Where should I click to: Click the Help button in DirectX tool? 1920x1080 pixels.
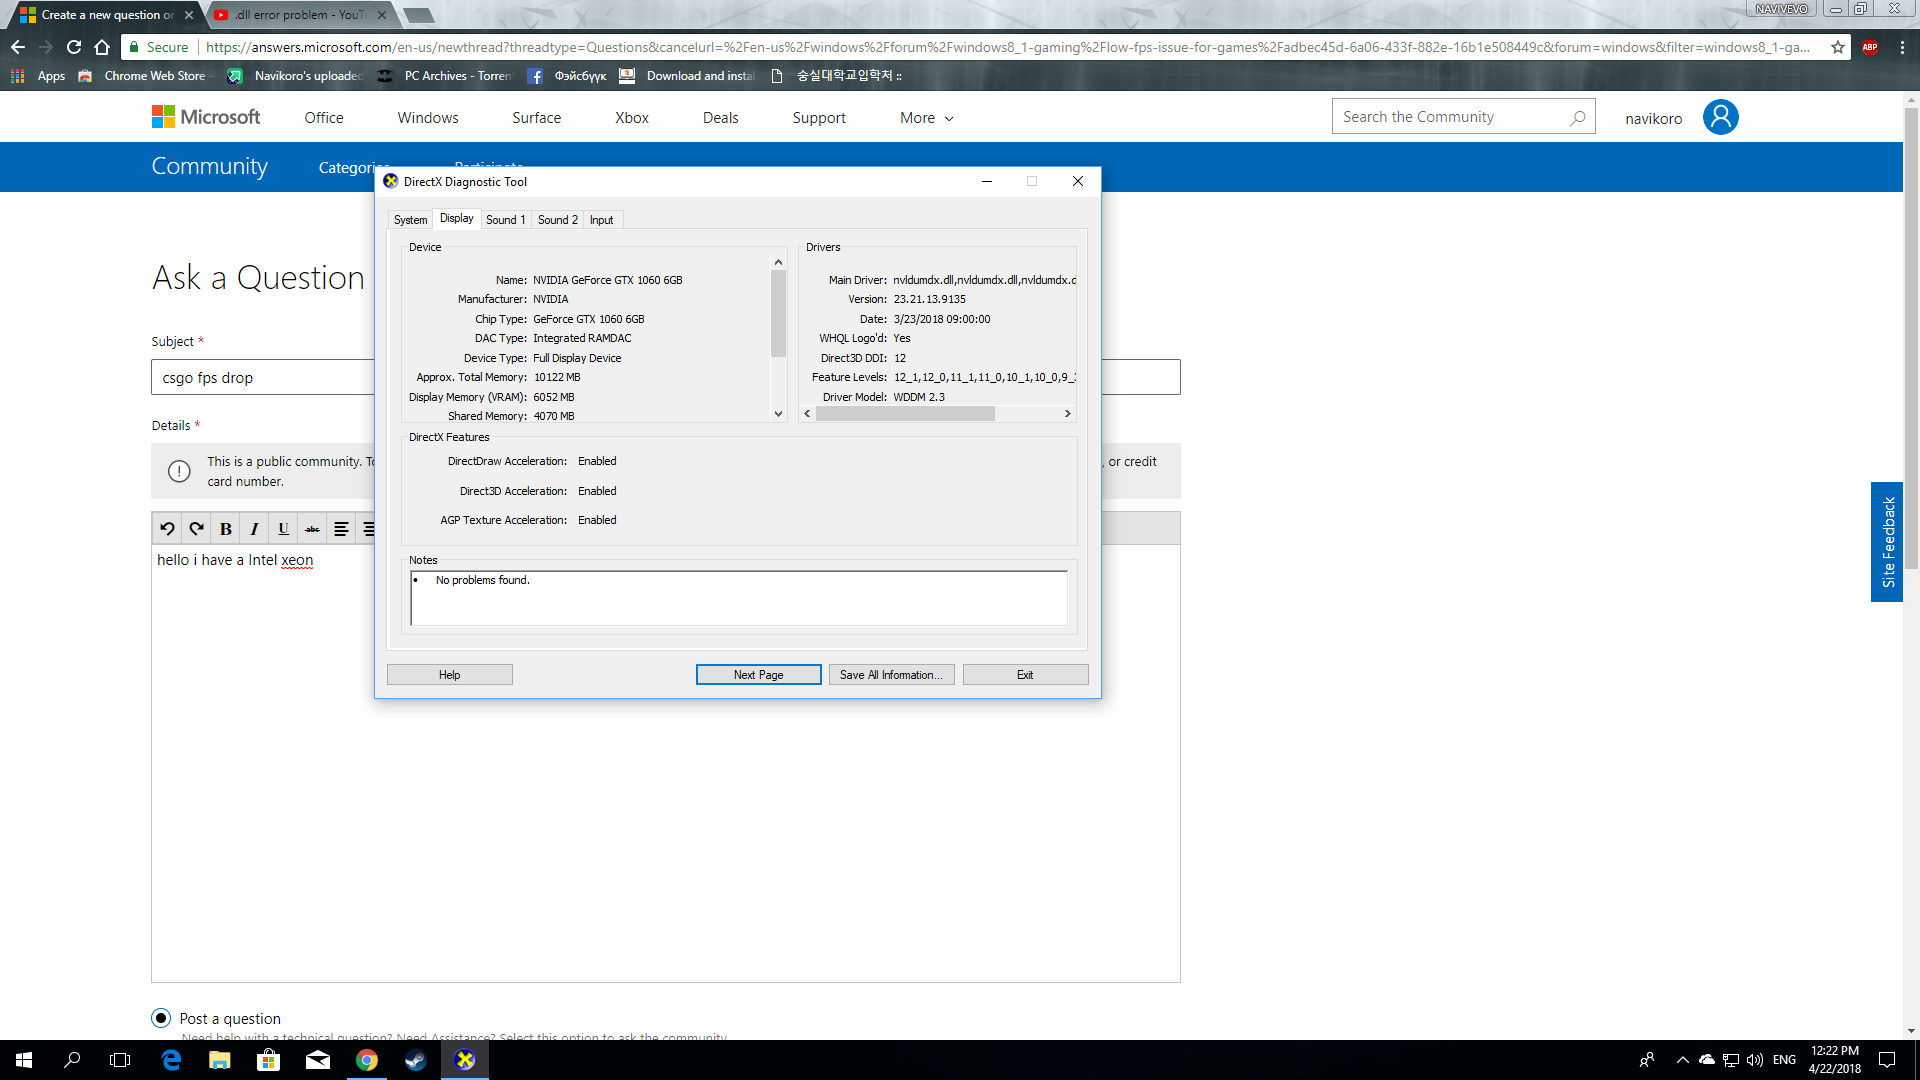pyautogui.click(x=450, y=675)
